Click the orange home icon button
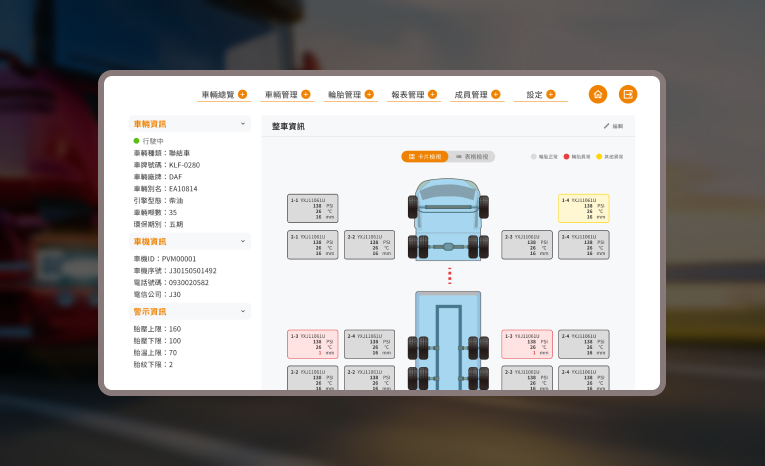765x466 pixels. pos(597,94)
